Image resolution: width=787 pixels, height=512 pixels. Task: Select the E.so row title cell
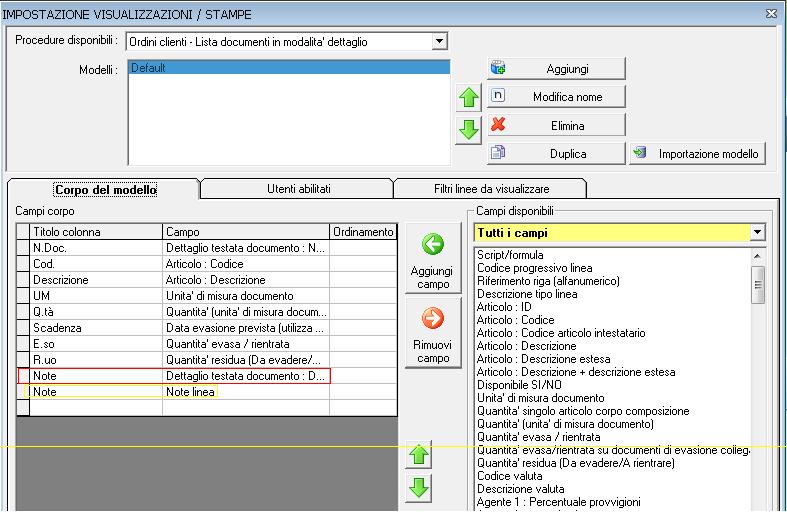[x=96, y=344]
